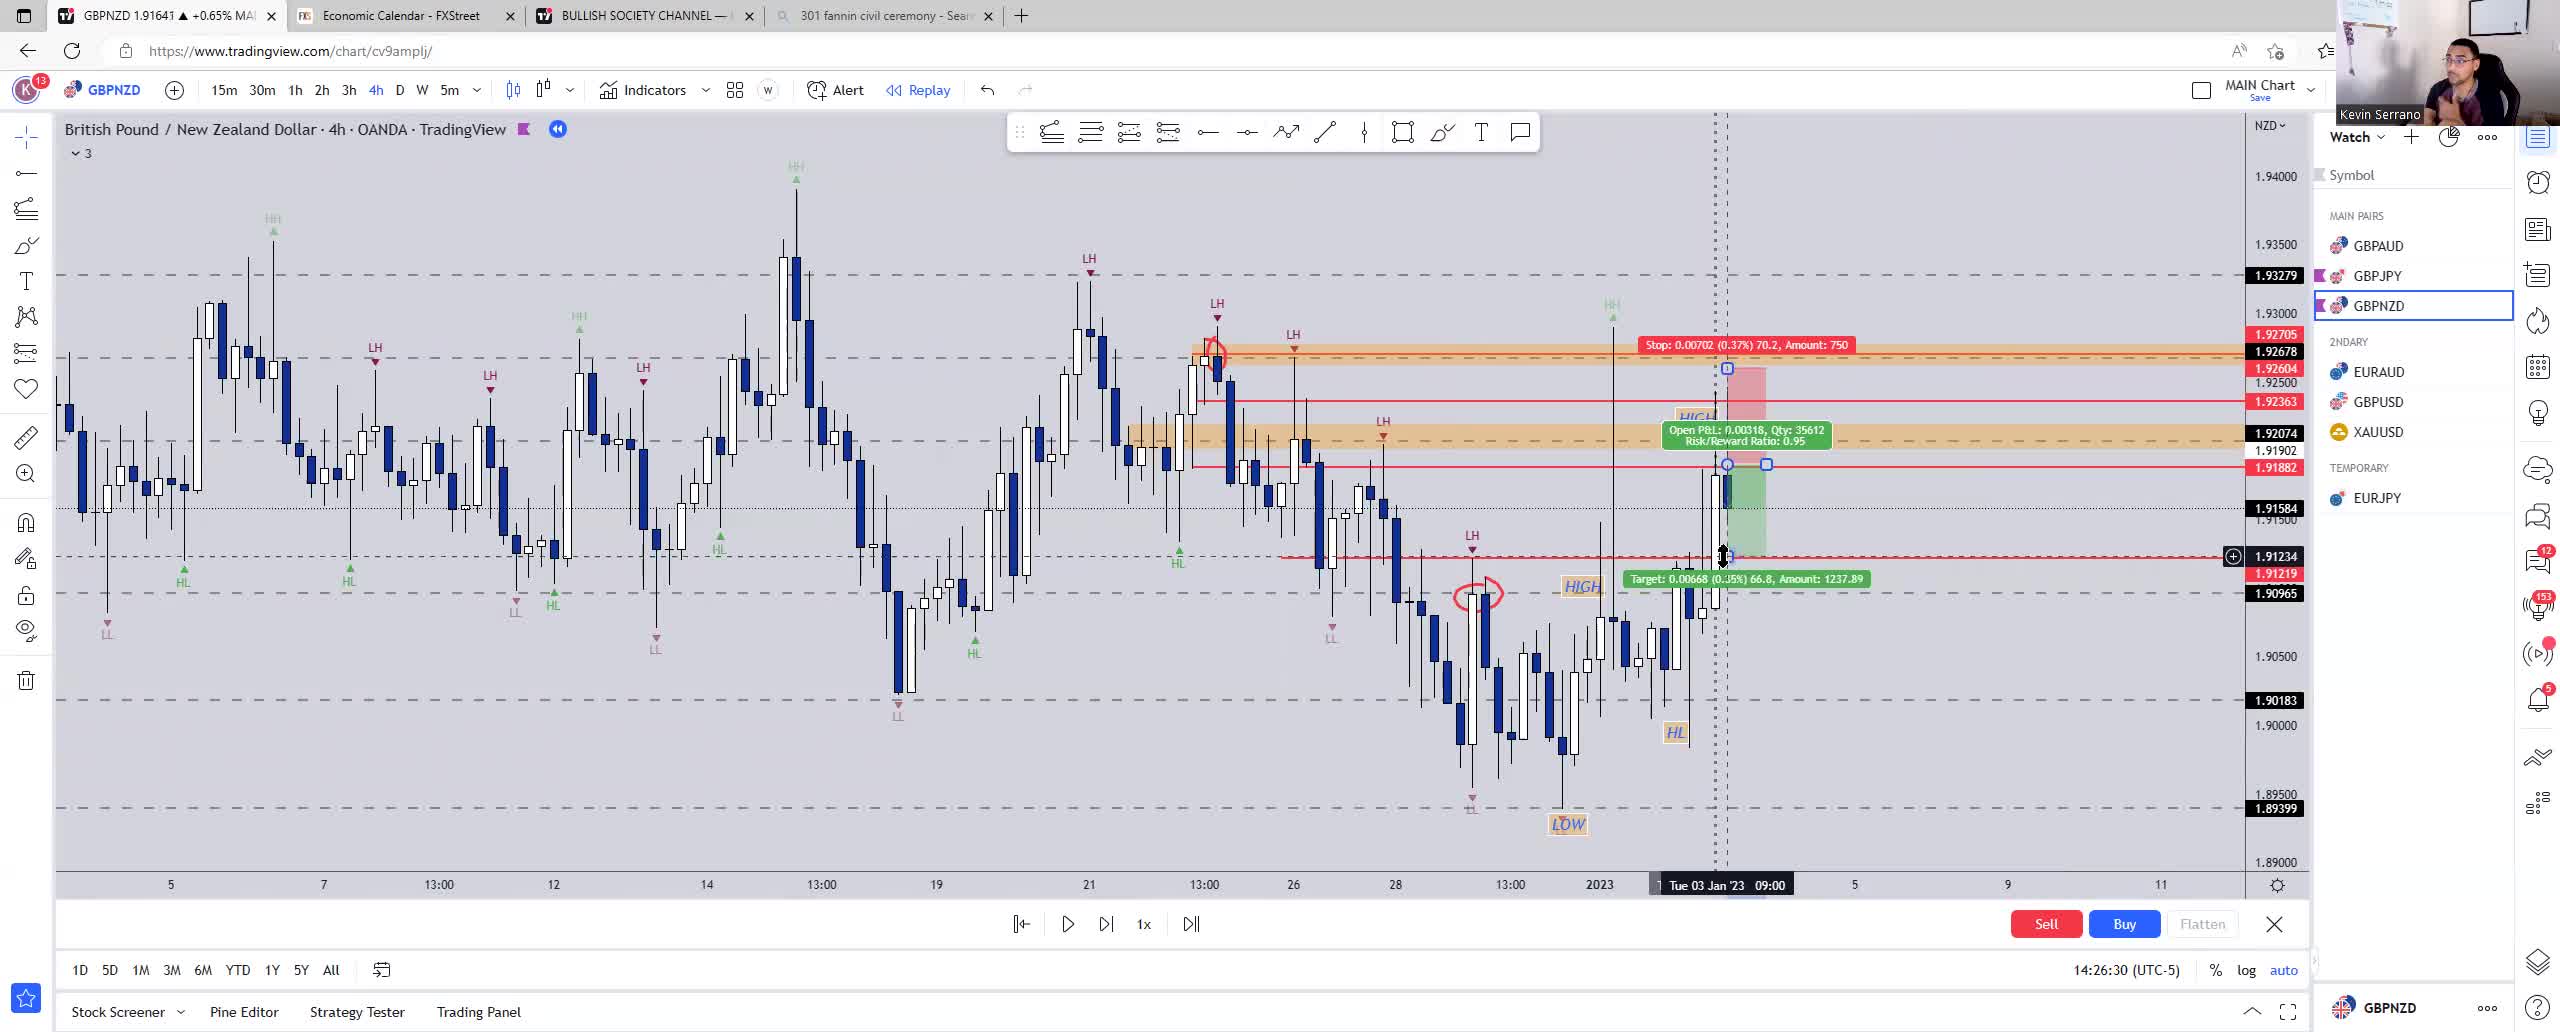Open the economic Calendar panel on right sidebar
The height and width of the screenshot is (1032, 2560).
2538,367
